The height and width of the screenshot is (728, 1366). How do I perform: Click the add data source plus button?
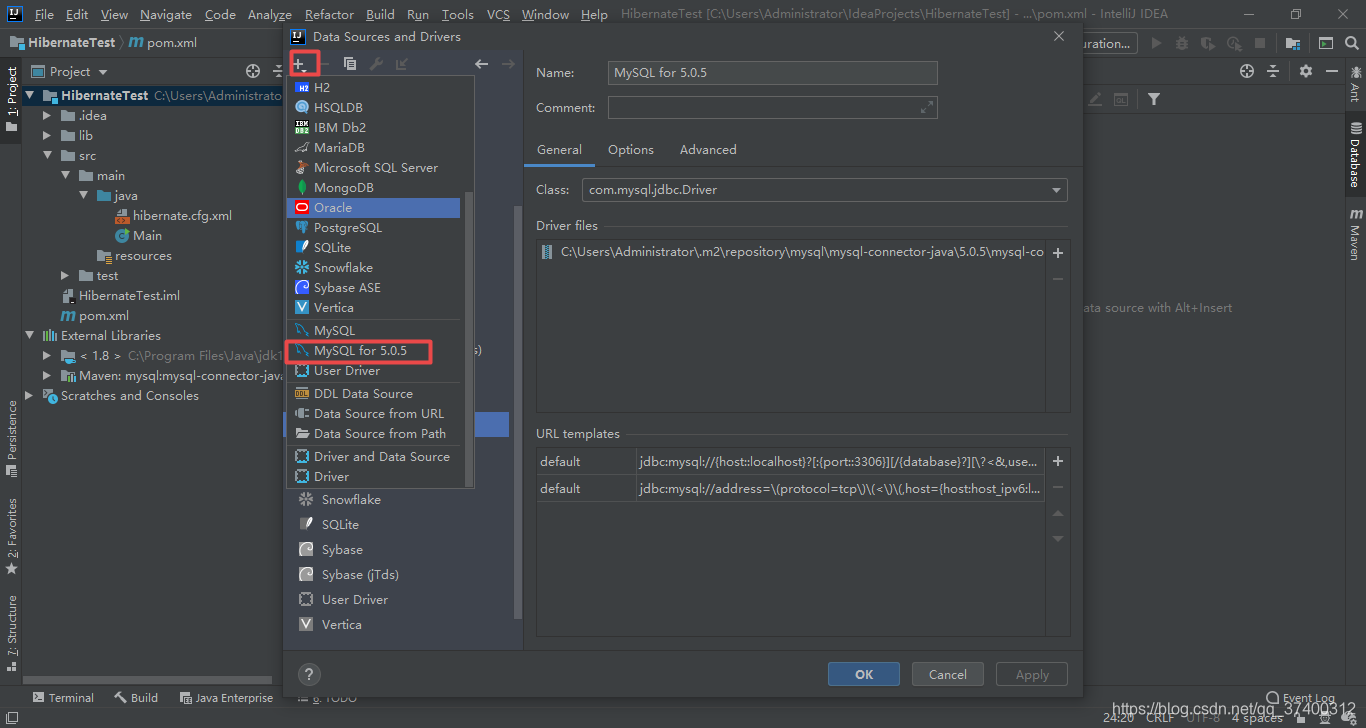point(300,63)
